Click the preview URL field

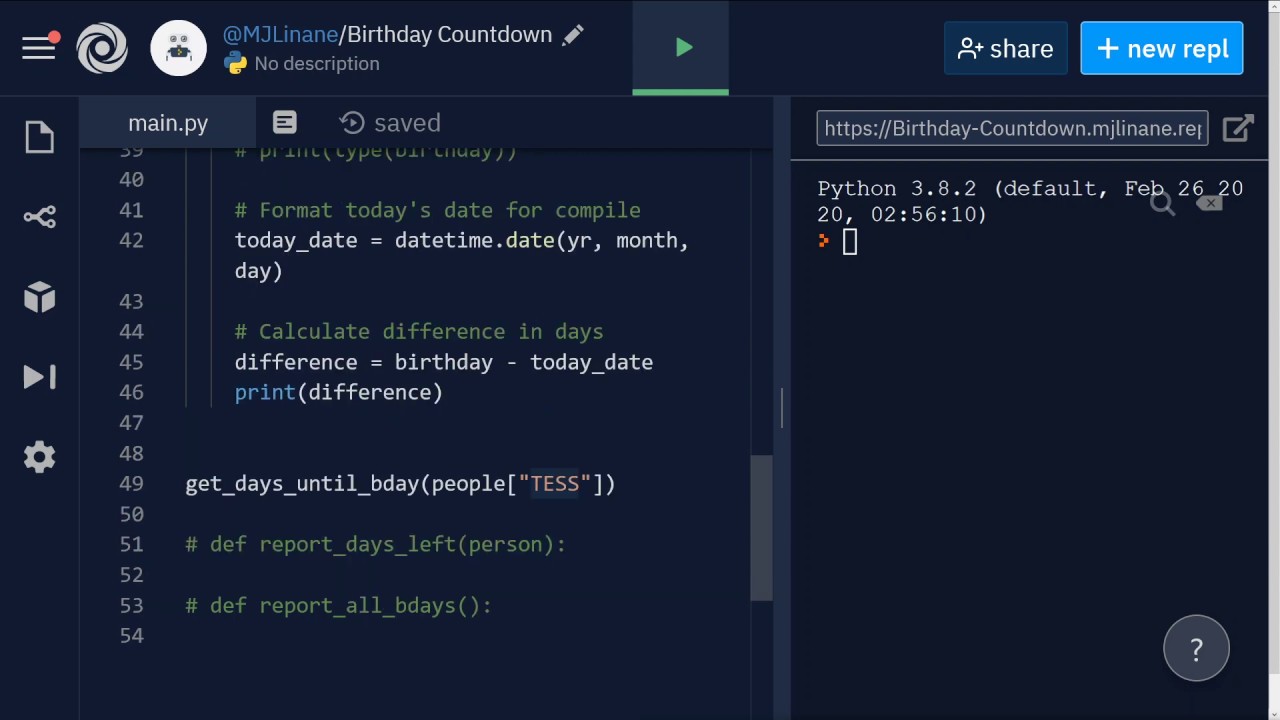point(1012,128)
